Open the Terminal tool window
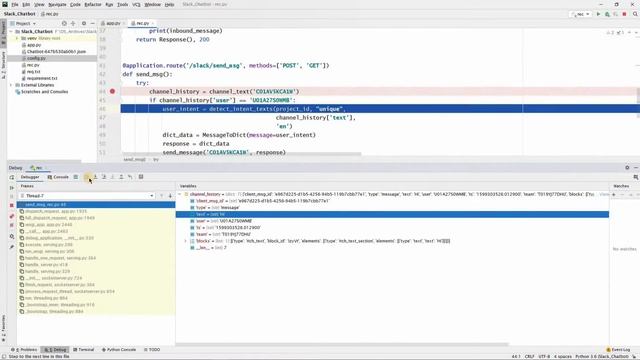Image resolution: width=640 pixels, height=360 pixels. [x=84, y=350]
